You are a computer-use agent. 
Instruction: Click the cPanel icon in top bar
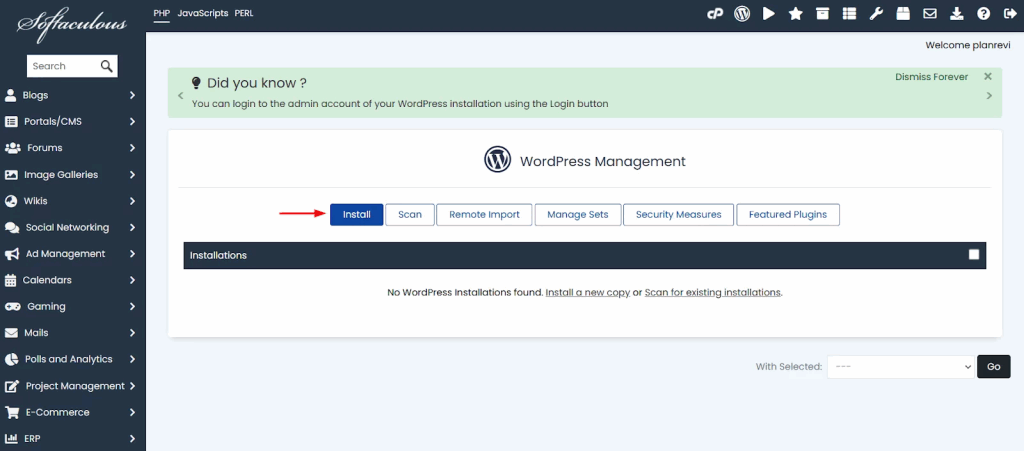point(715,14)
